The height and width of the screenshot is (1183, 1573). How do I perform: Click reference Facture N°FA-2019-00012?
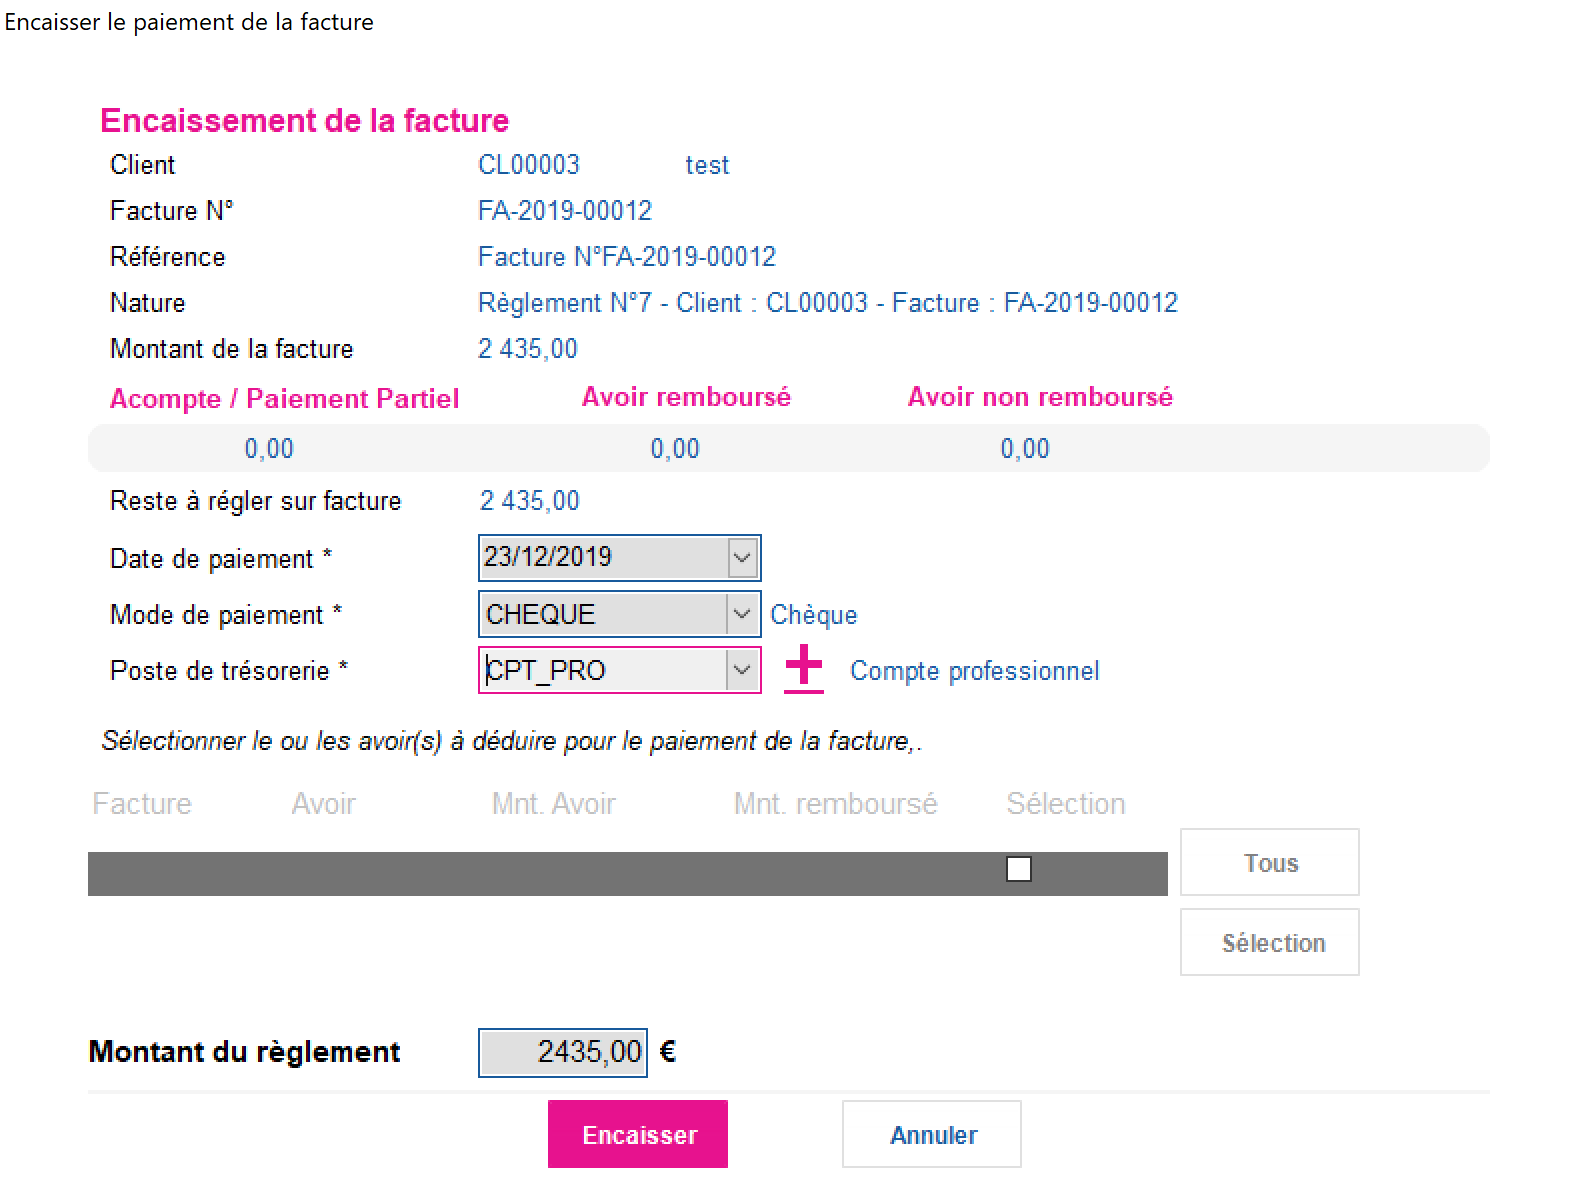click(627, 257)
